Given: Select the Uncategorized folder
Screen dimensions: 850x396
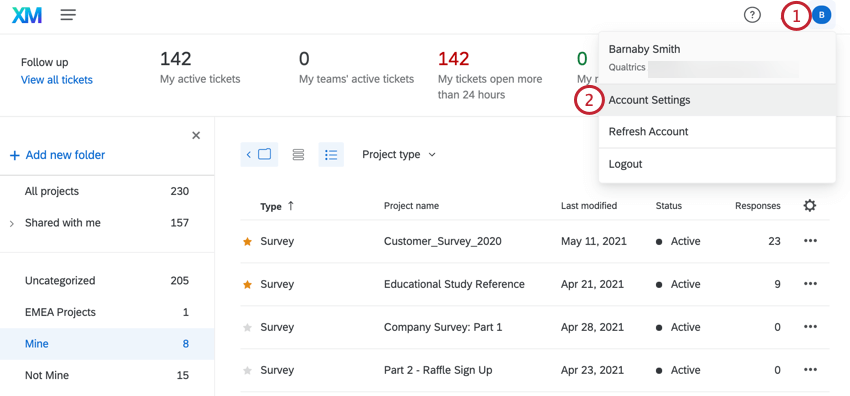Looking at the screenshot, I should click(107, 281).
